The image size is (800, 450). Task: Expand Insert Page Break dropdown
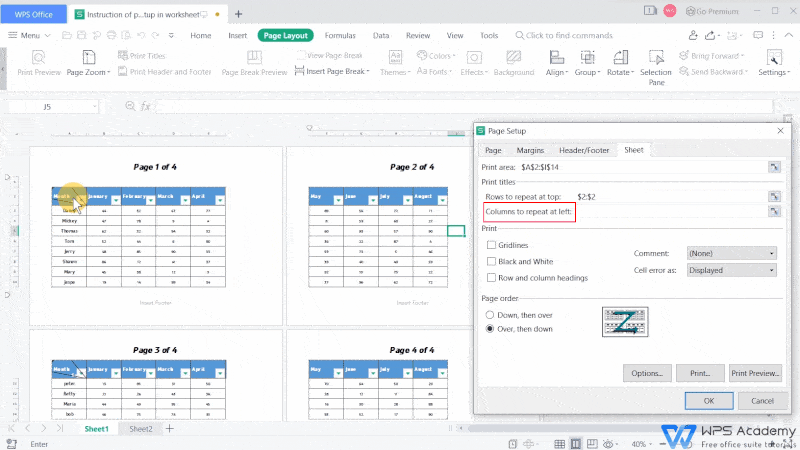[368, 71]
